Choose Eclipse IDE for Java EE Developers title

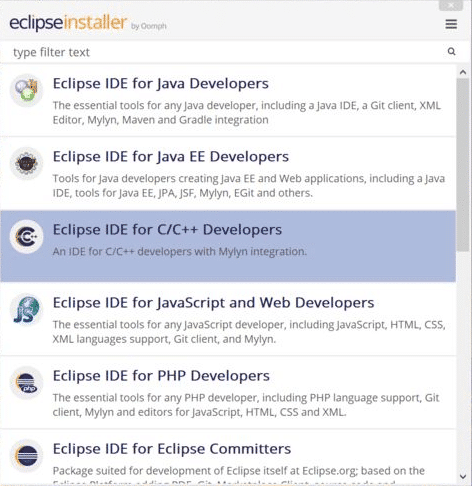click(171, 157)
